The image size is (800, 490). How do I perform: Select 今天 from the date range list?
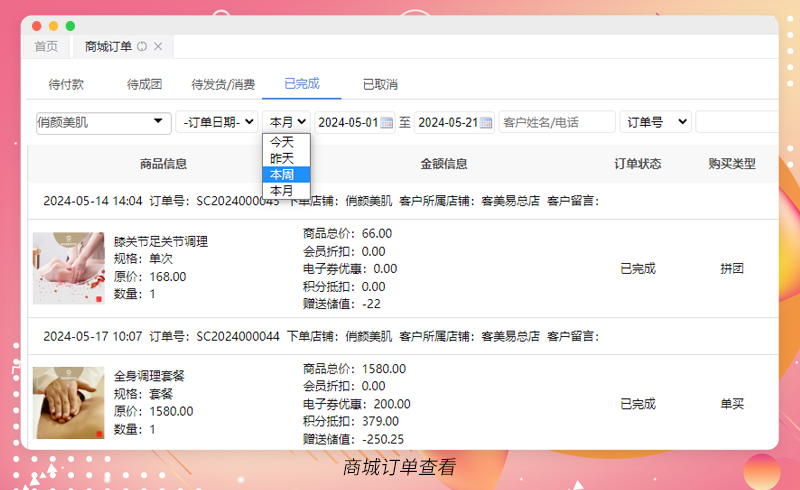point(282,142)
